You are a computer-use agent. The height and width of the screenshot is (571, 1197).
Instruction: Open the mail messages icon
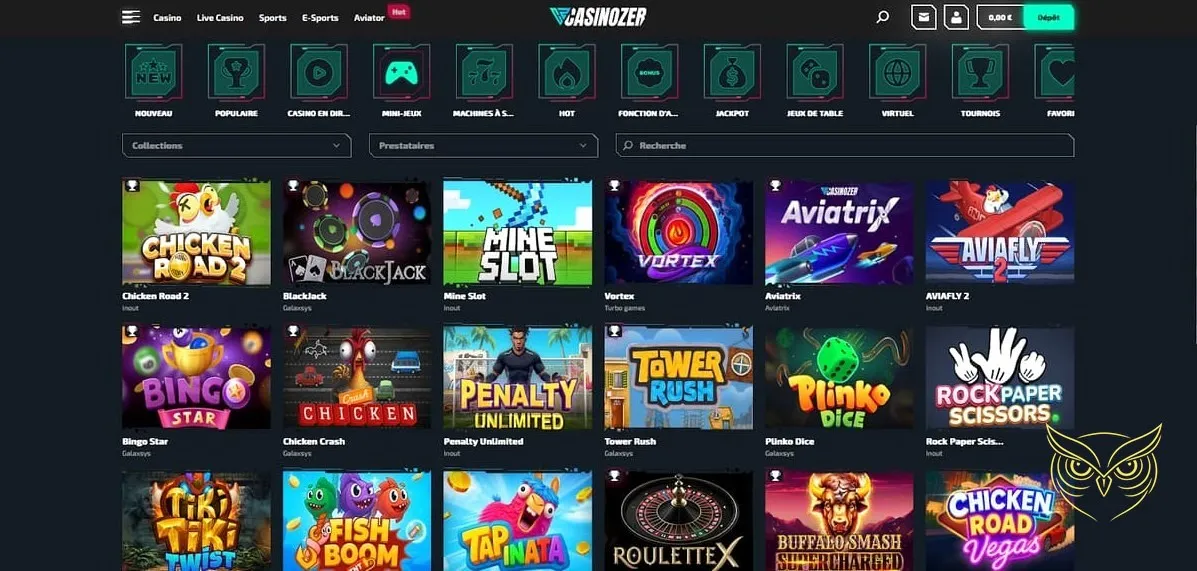point(924,17)
